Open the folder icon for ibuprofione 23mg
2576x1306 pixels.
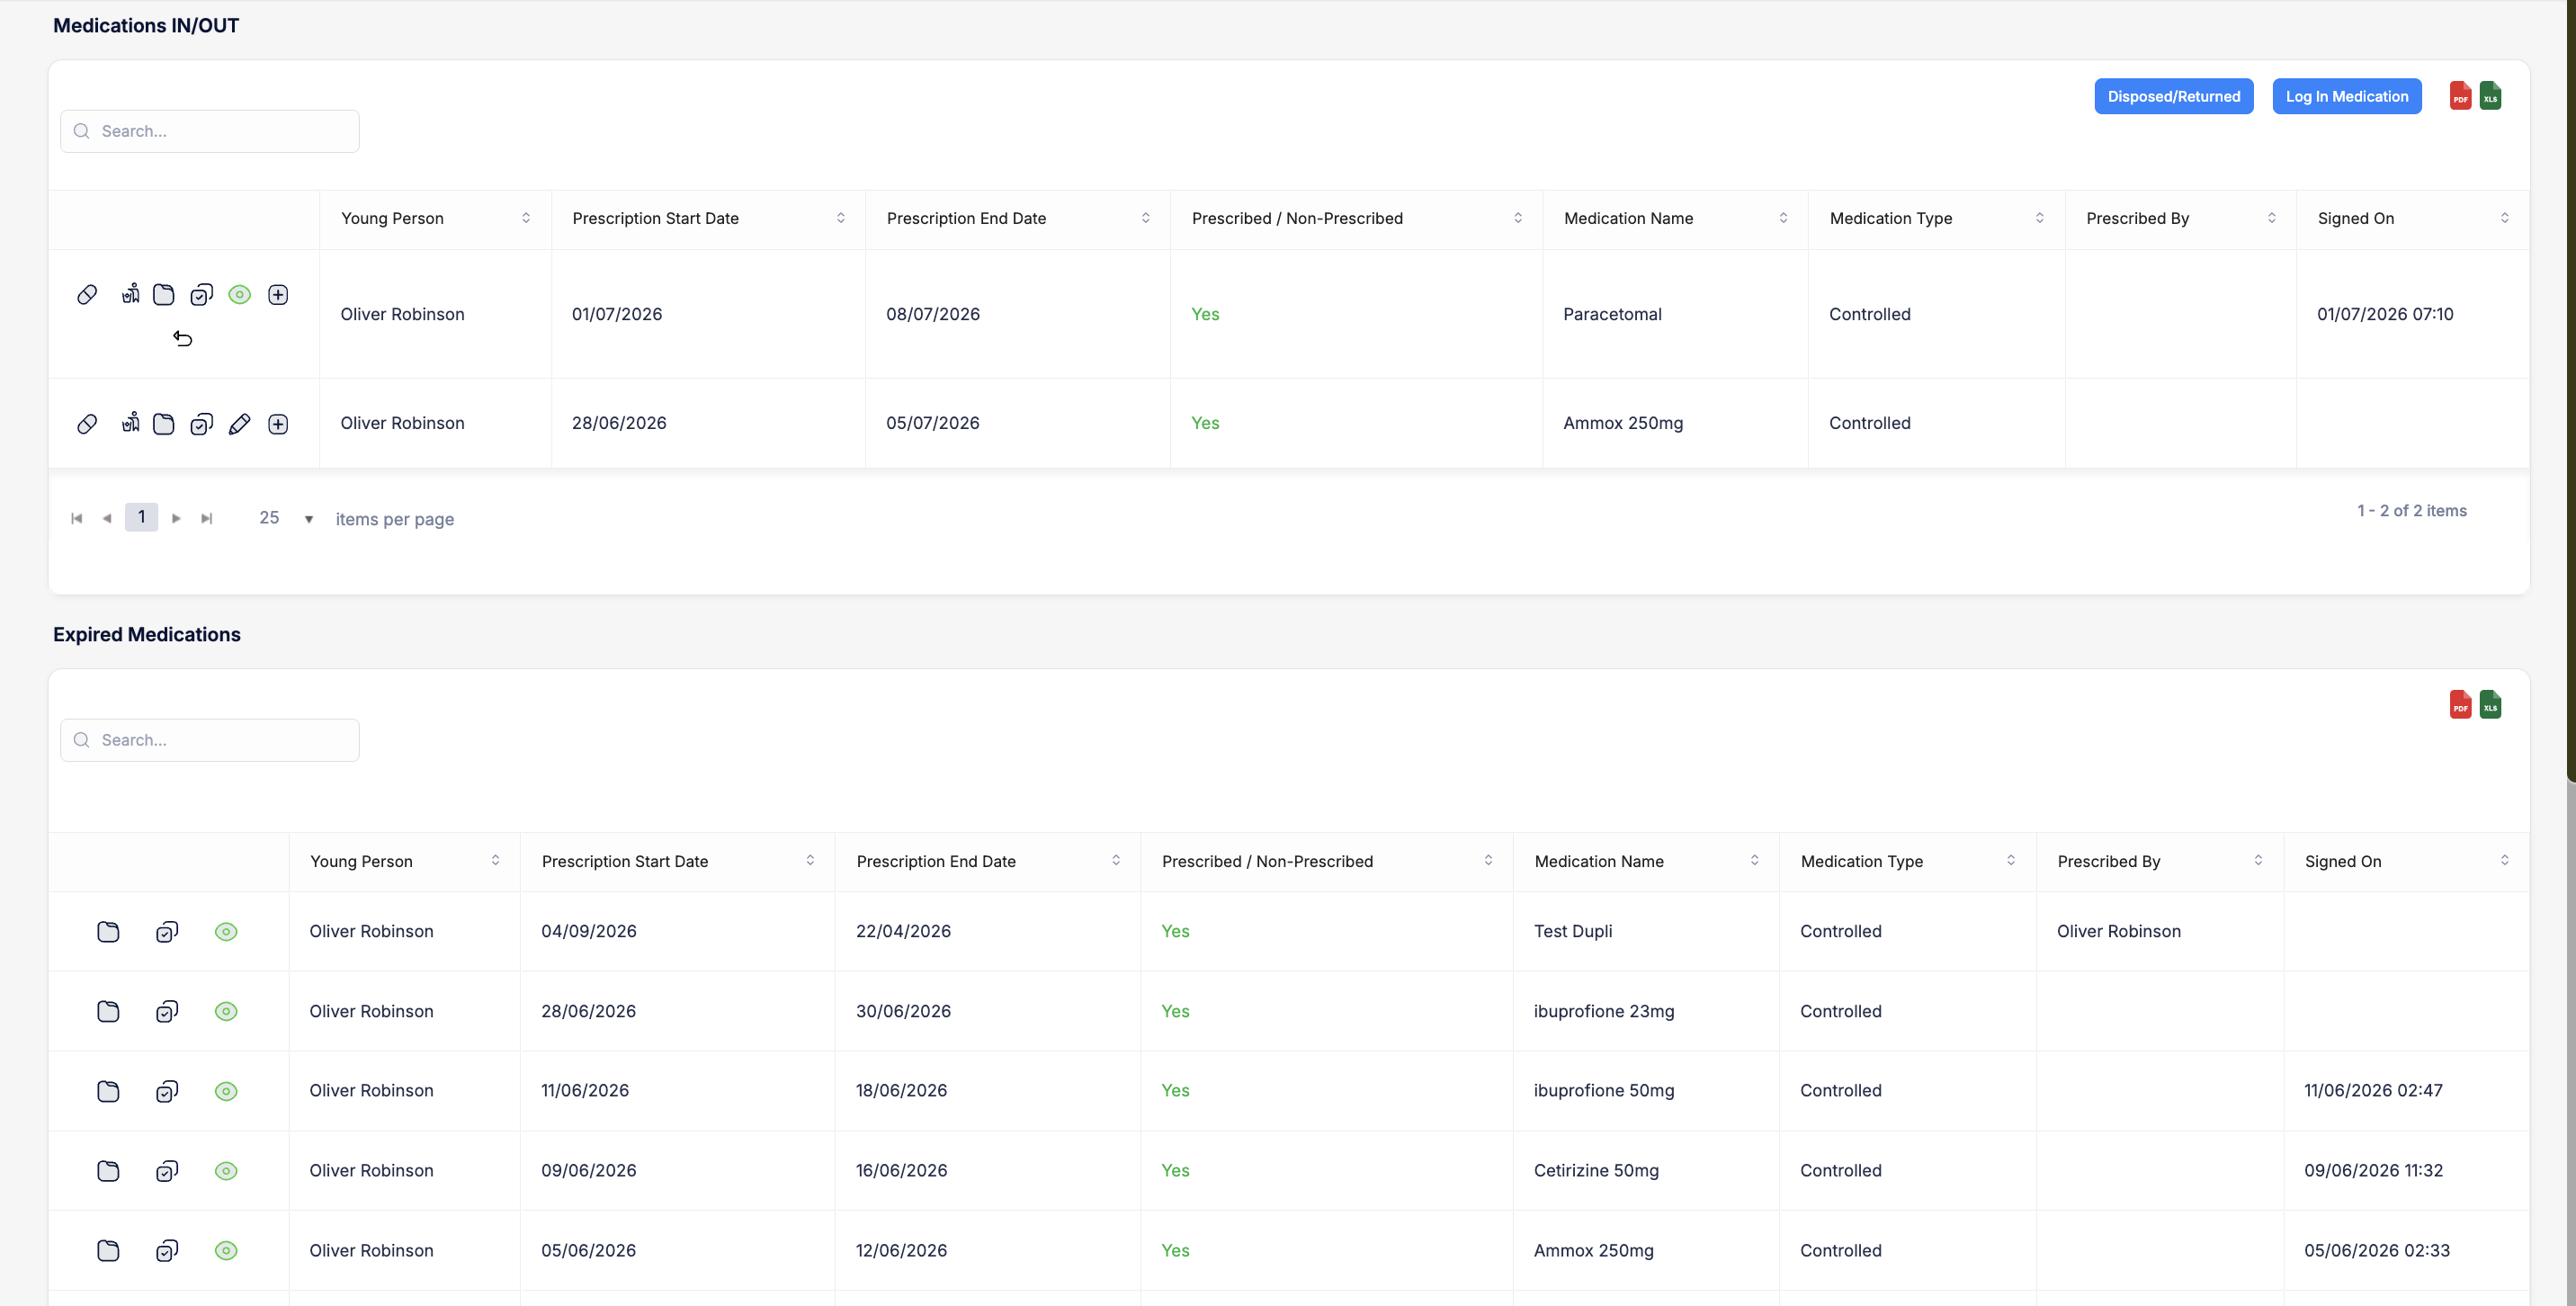[x=108, y=1011]
